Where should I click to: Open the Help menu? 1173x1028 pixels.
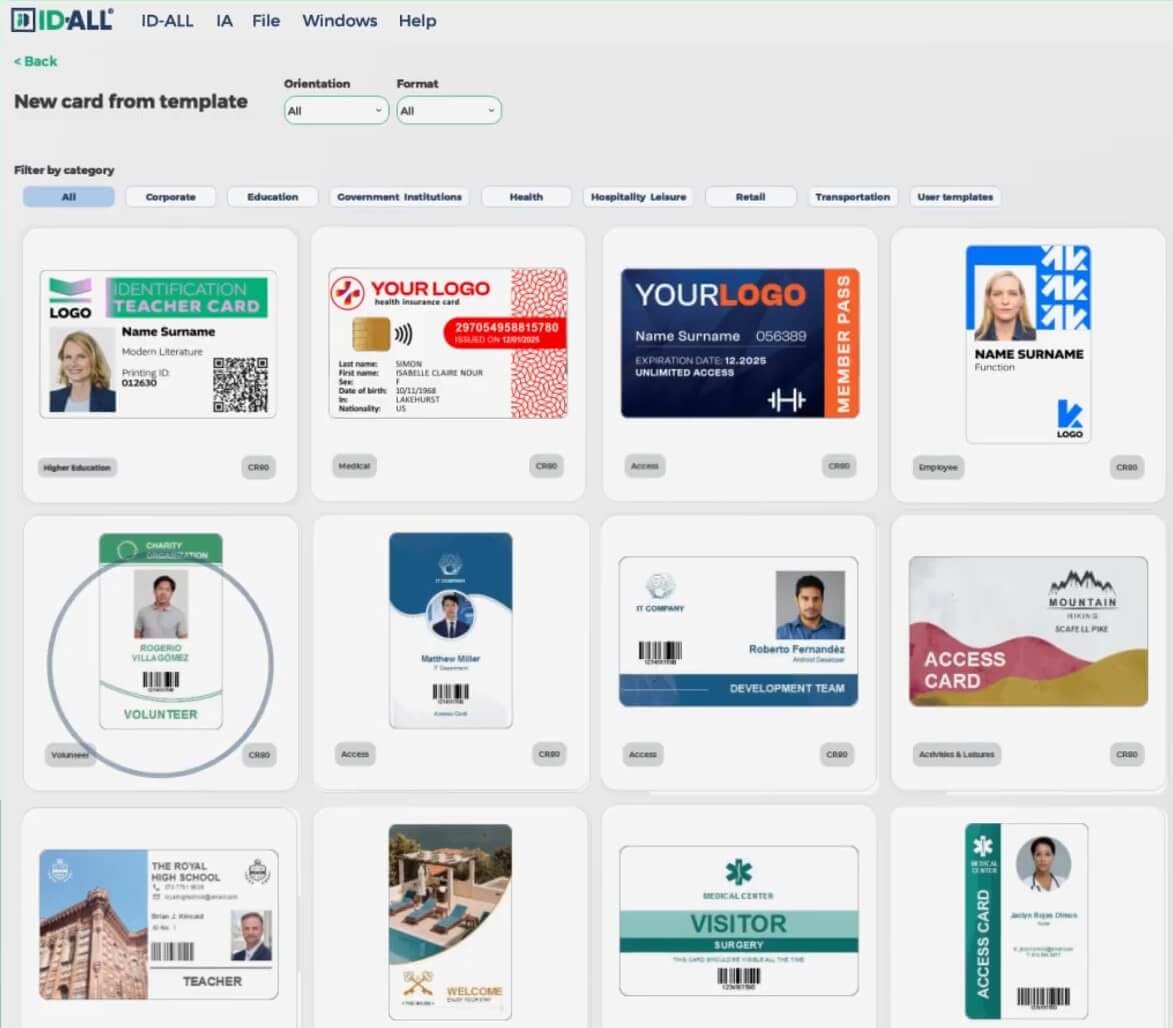(417, 21)
